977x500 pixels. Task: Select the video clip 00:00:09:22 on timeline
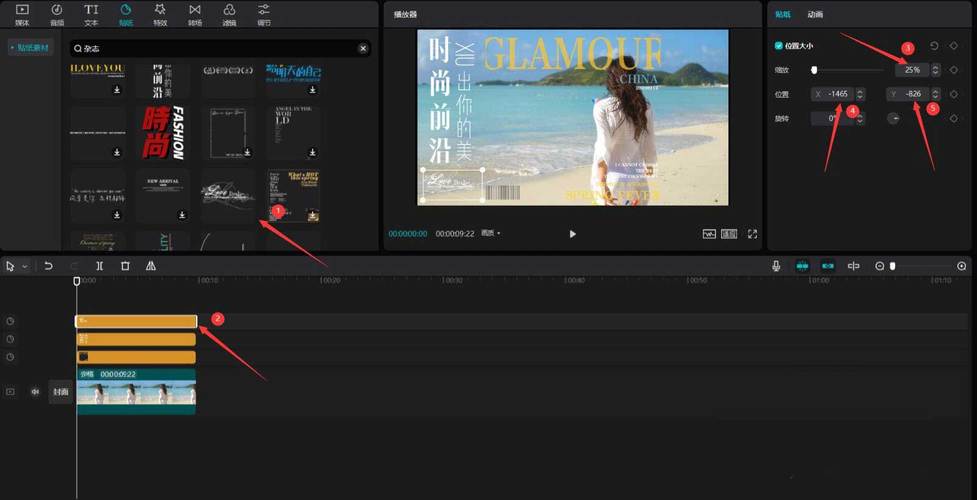136,392
